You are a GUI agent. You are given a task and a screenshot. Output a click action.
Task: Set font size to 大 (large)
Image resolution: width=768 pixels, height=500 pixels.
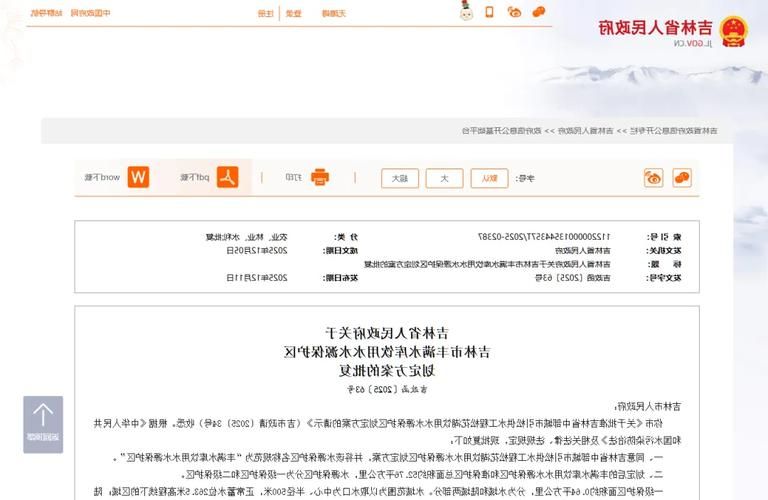(x=444, y=179)
